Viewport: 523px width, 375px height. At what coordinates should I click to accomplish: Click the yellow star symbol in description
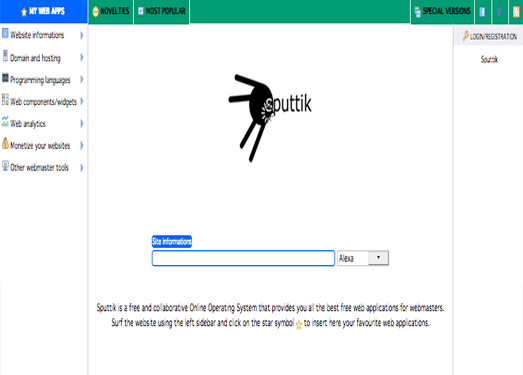click(299, 325)
